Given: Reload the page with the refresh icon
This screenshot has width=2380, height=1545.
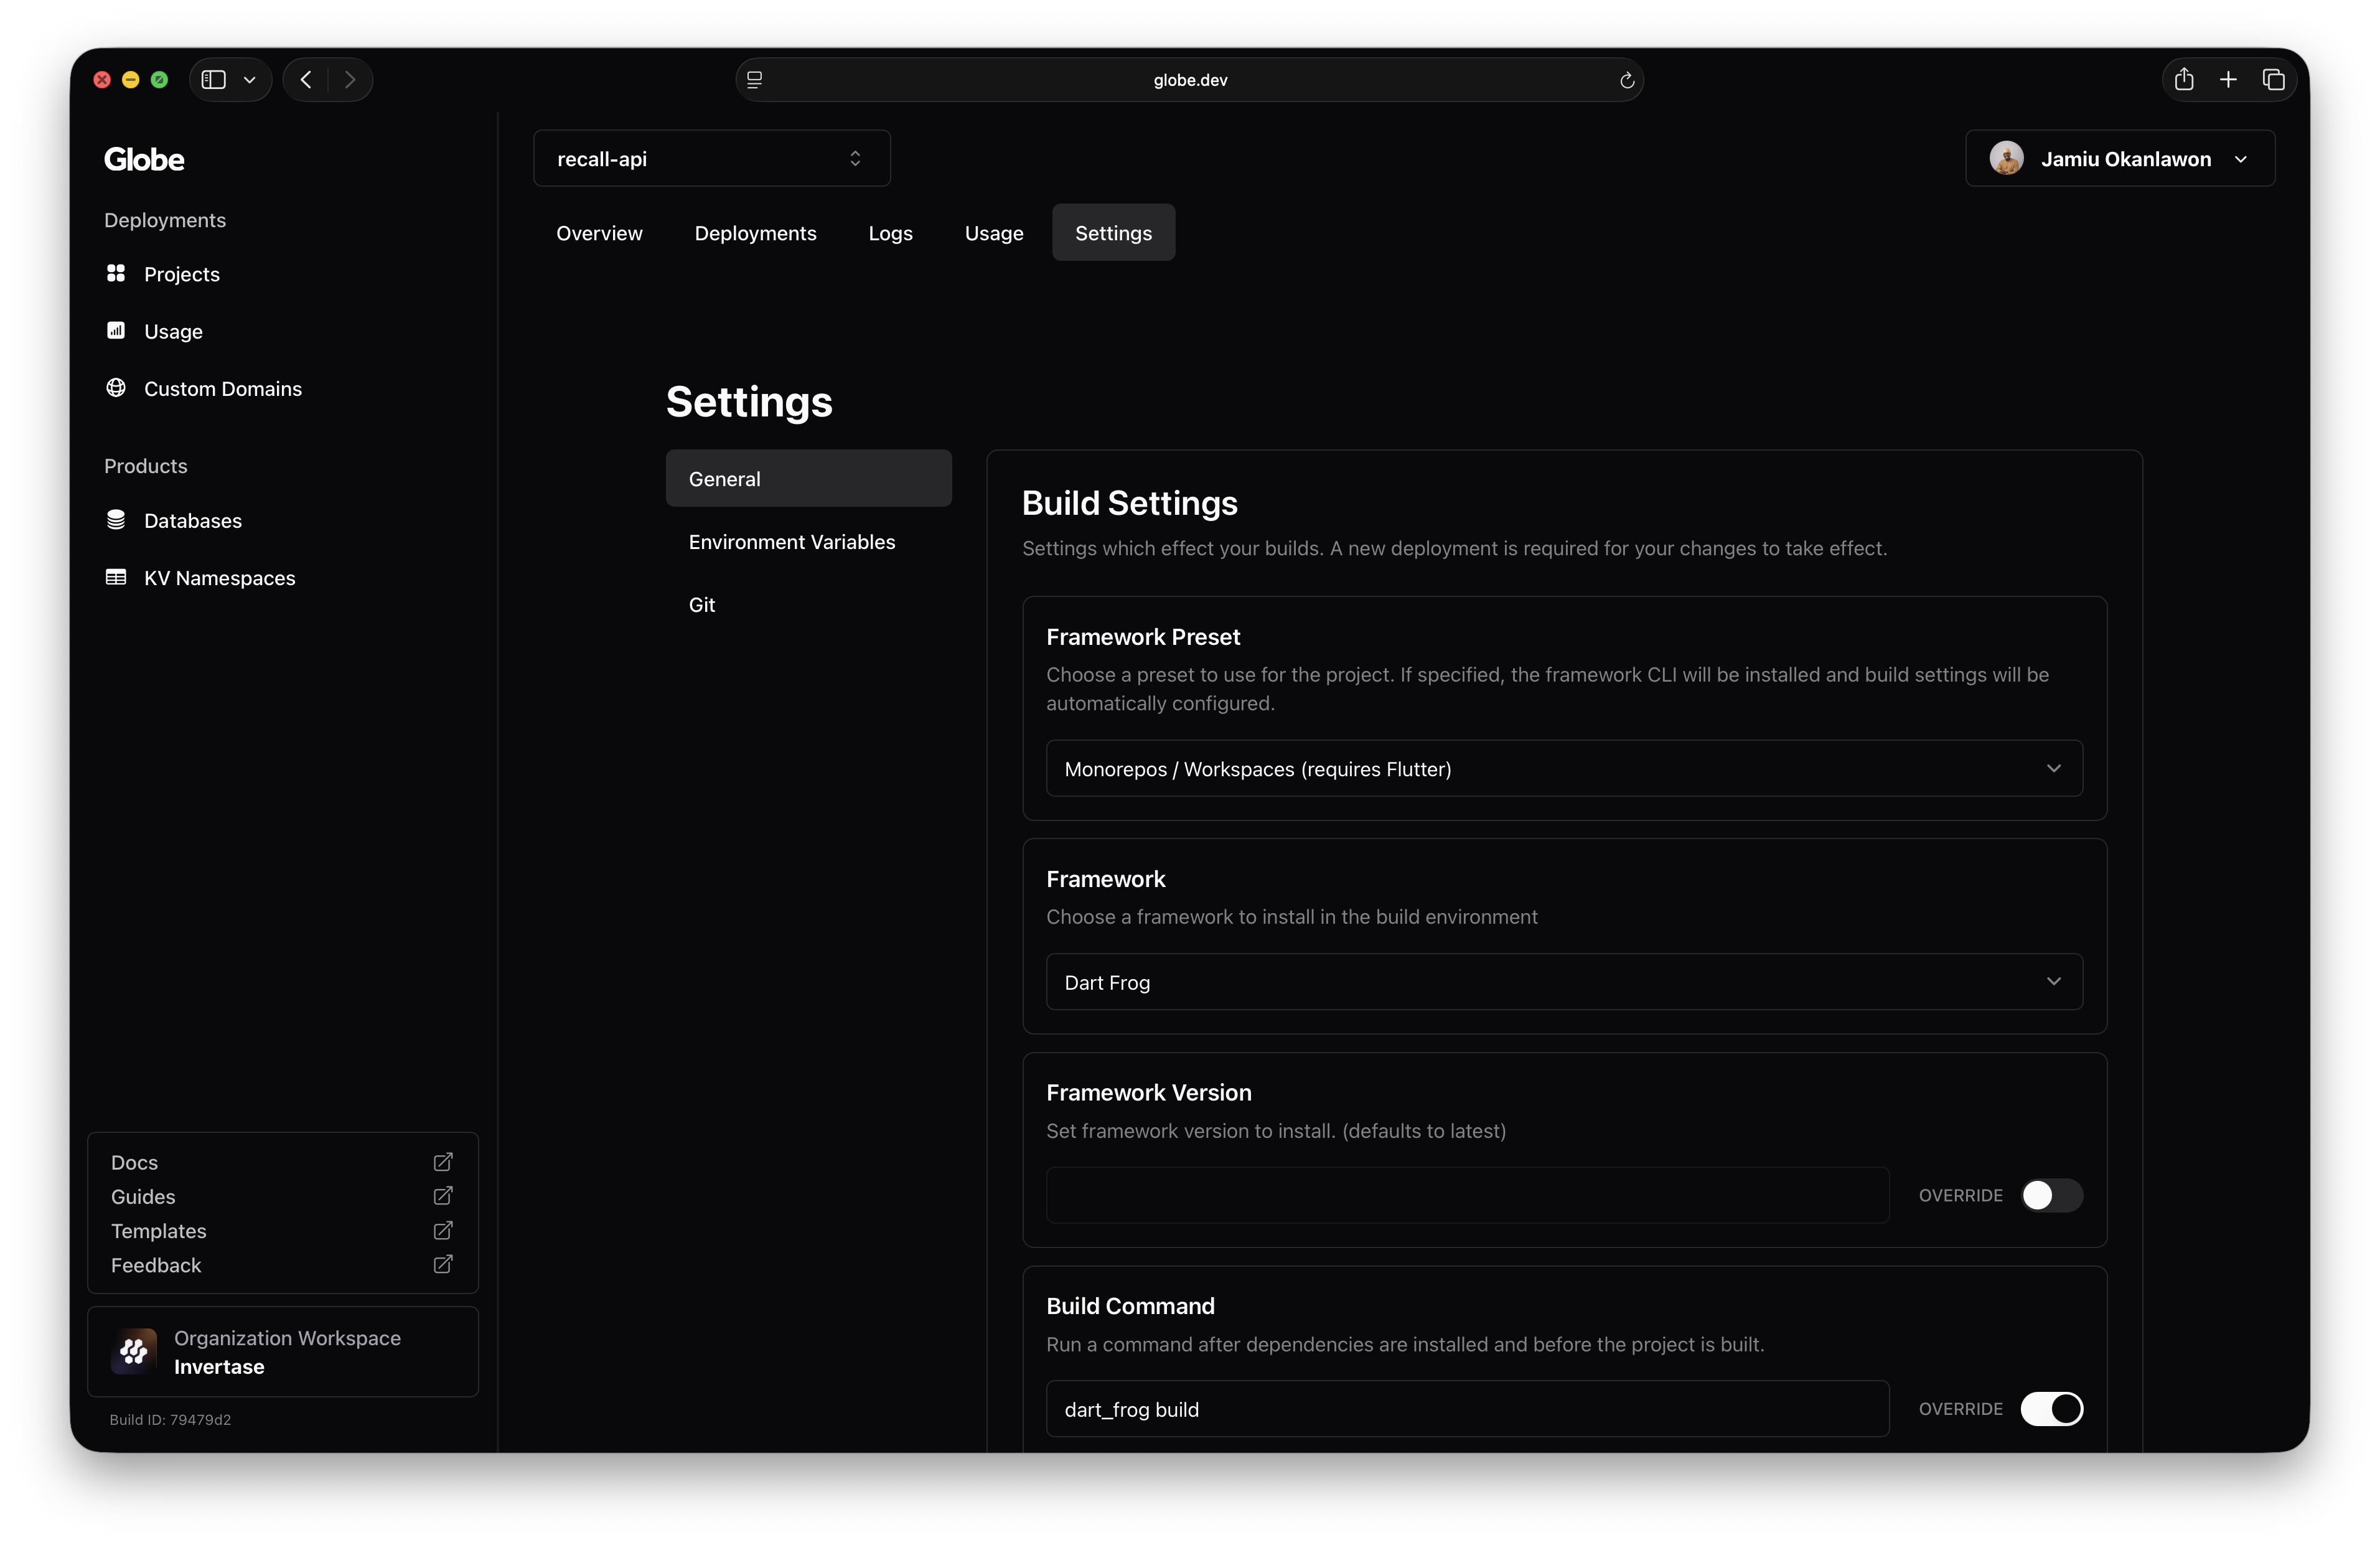Looking at the screenshot, I should [x=1626, y=80].
